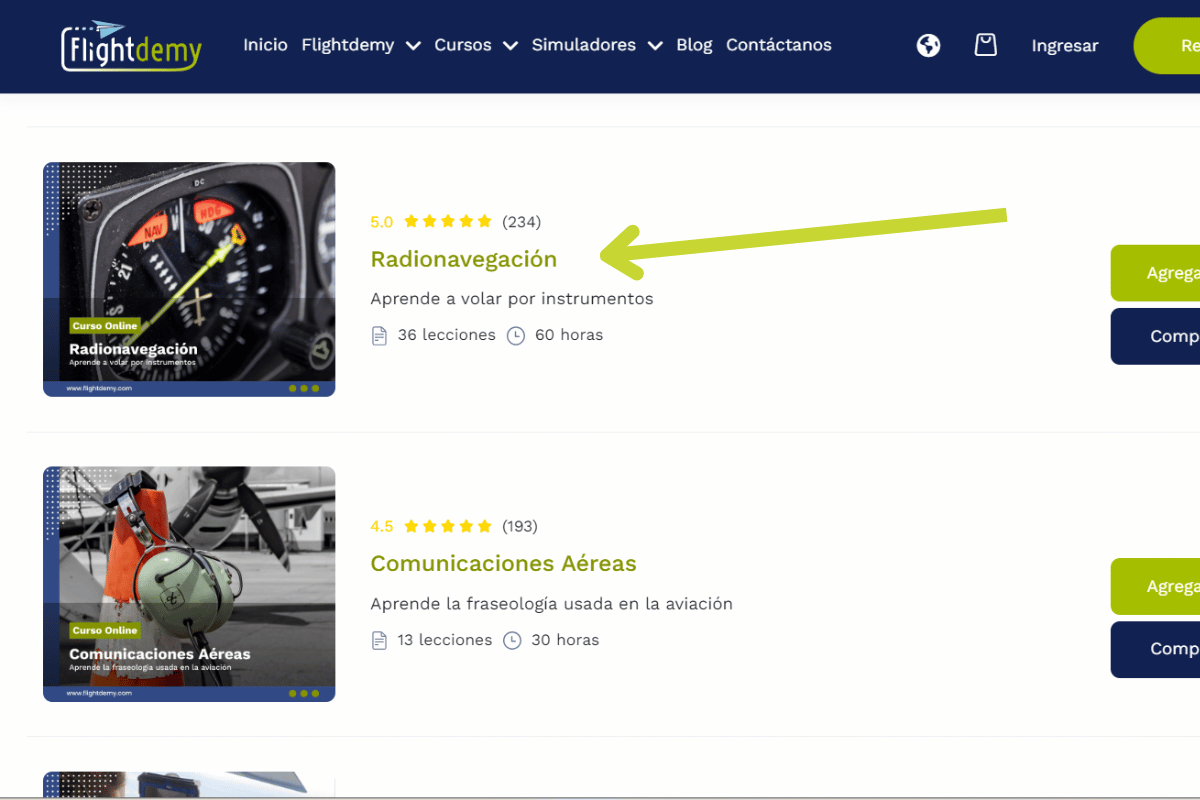This screenshot has height=800, width=1200.
Task: Click the lessons document icon for Comunicaciones Aéreas
Action: 379,640
